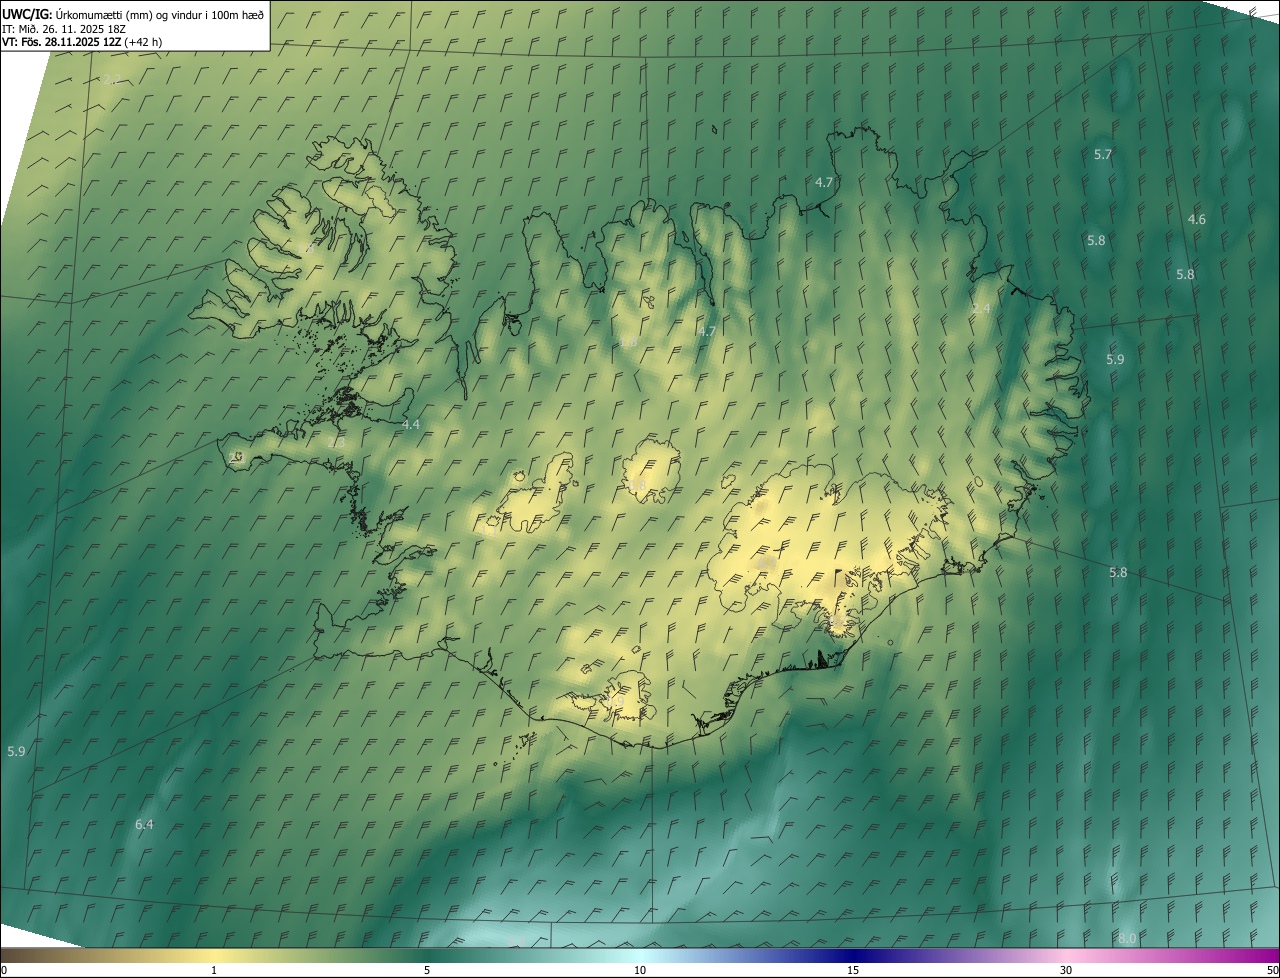The width and height of the screenshot is (1280, 978).
Task: Click the 4.4 value label near the west coast
Action: point(411,425)
